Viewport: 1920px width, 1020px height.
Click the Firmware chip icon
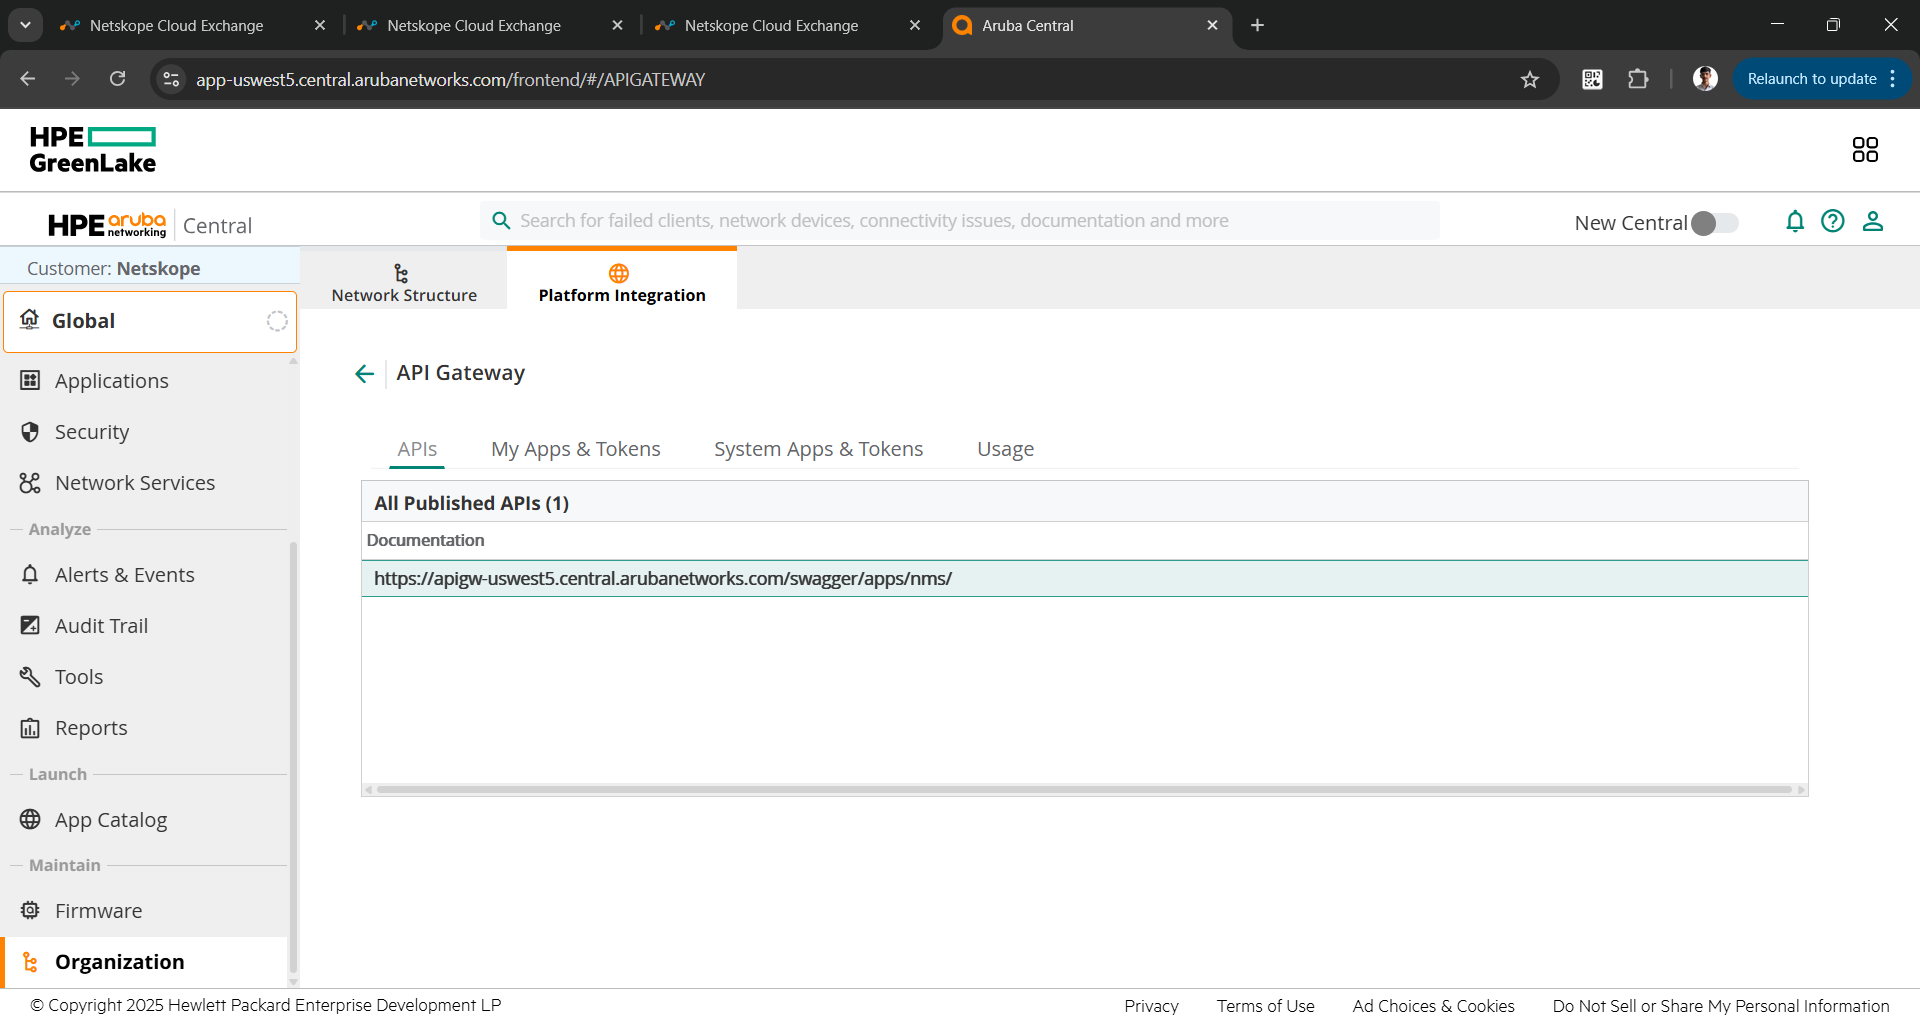click(x=30, y=910)
